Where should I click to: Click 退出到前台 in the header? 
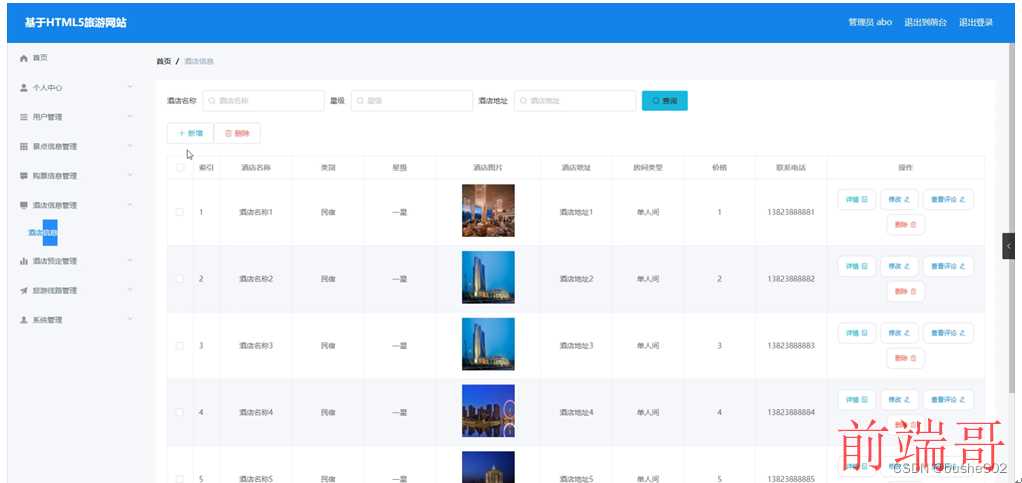925,22
